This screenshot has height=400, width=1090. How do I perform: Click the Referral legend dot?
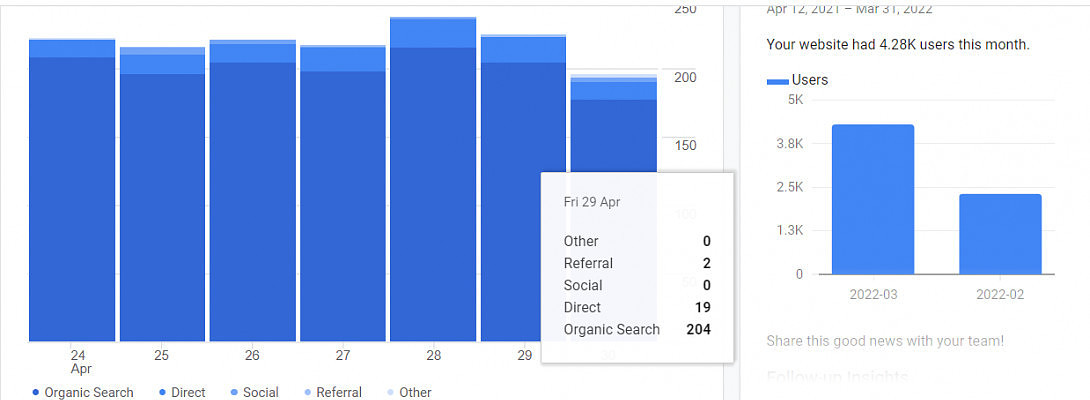308,392
